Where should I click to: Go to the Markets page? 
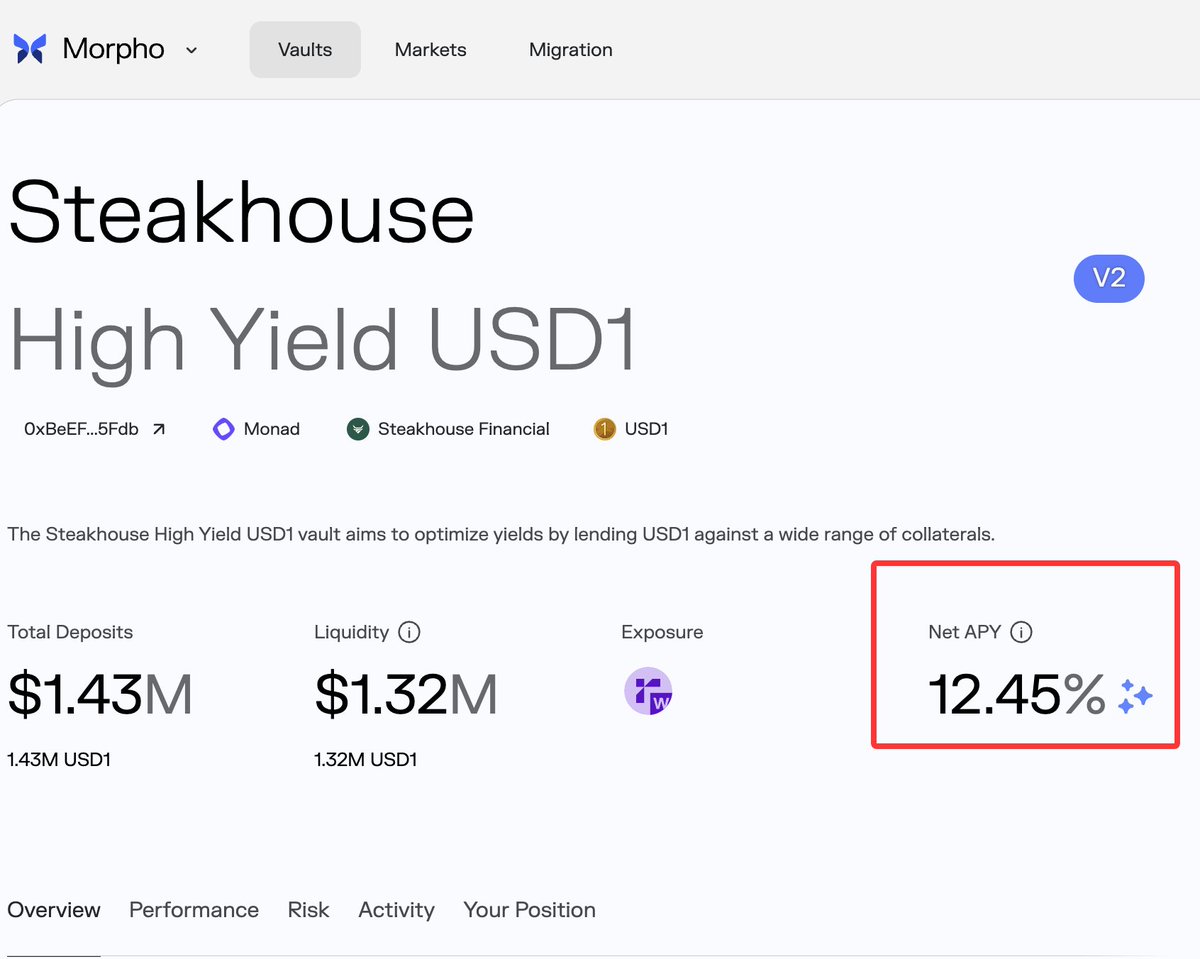coord(430,50)
